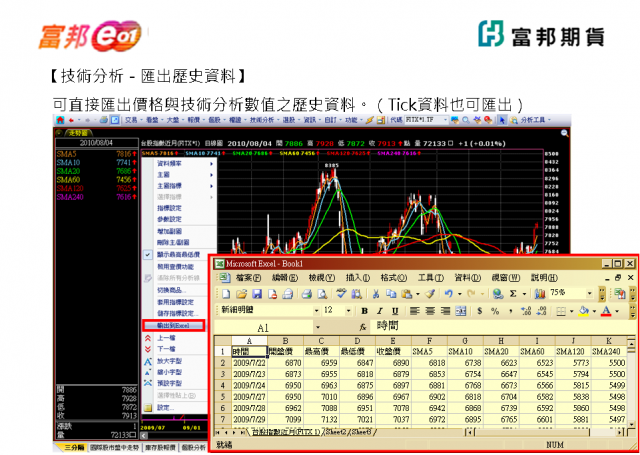Open Excel 資料(D) menu
The width and height of the screenshot is (640, 455).
pos(468,277)
